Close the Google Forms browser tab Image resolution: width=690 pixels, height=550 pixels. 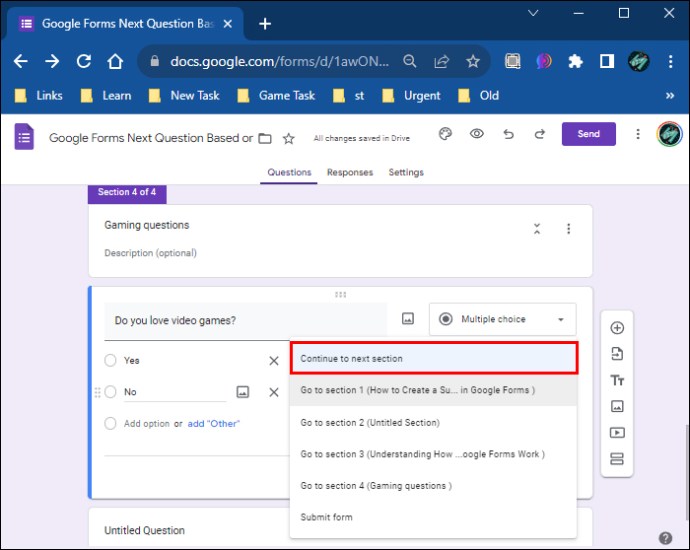(228, 24)
